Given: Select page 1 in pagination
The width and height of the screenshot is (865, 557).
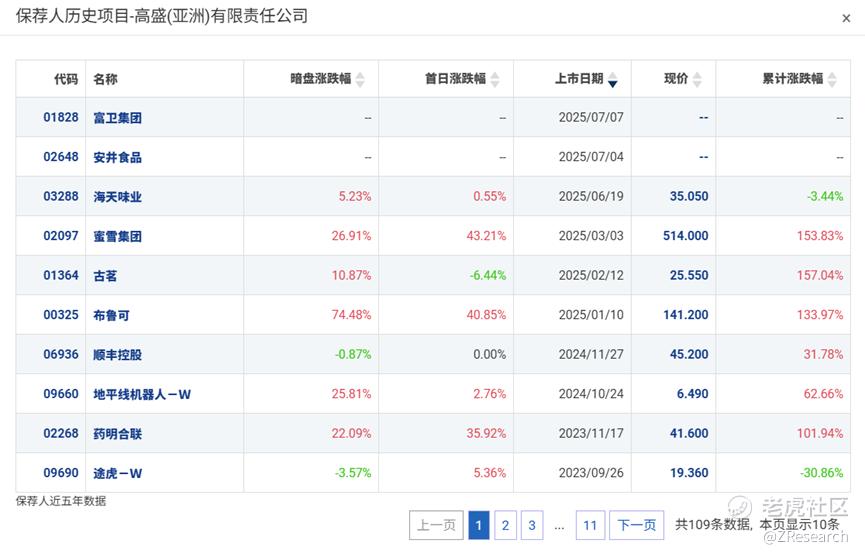Looking at the screenshot, I should (479, 525).
